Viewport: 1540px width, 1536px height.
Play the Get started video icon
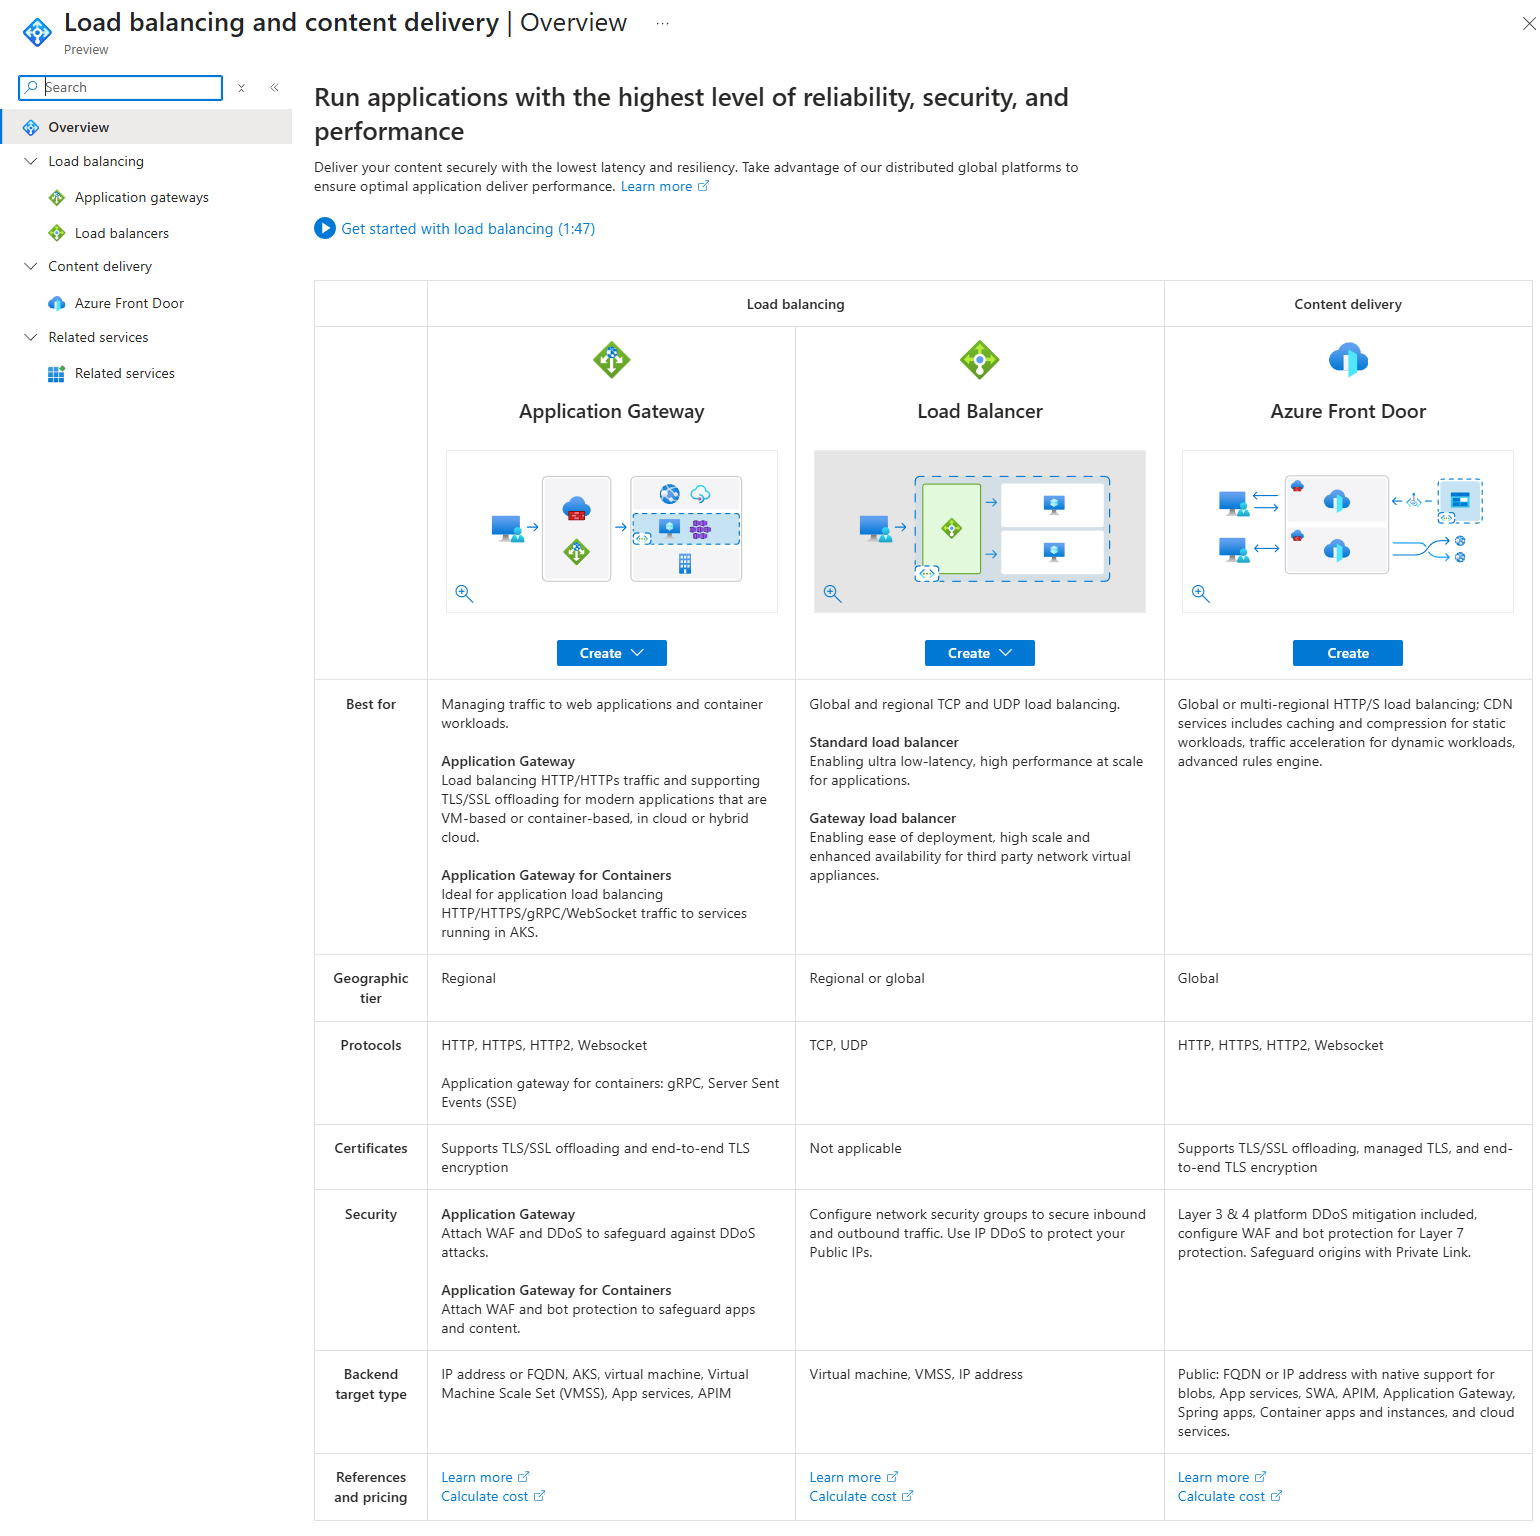coord(325,228)
